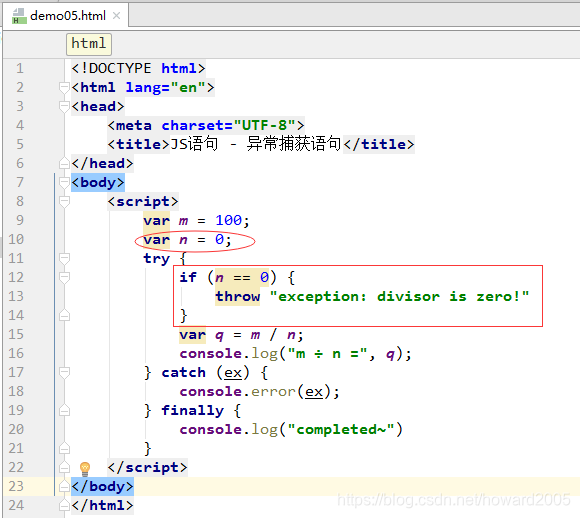Click line number 1 in the gutter

tap(20, 68)
